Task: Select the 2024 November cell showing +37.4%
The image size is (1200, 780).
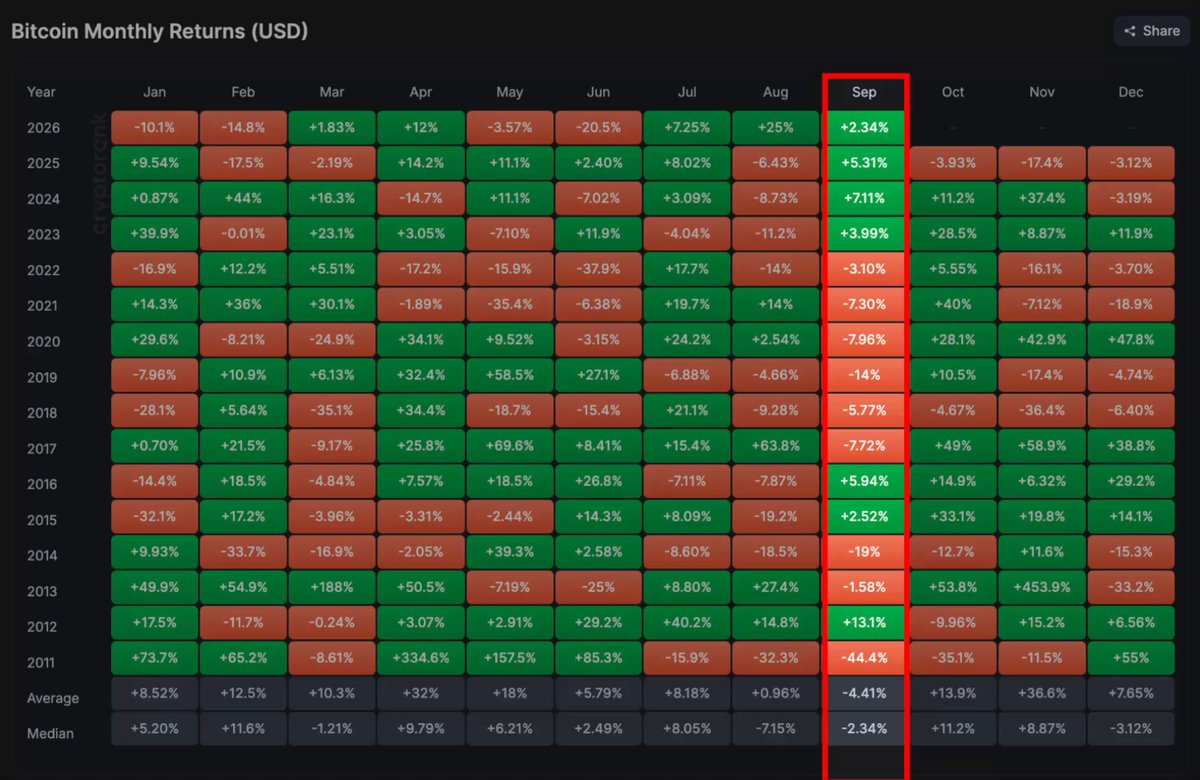Action: 1042,199
